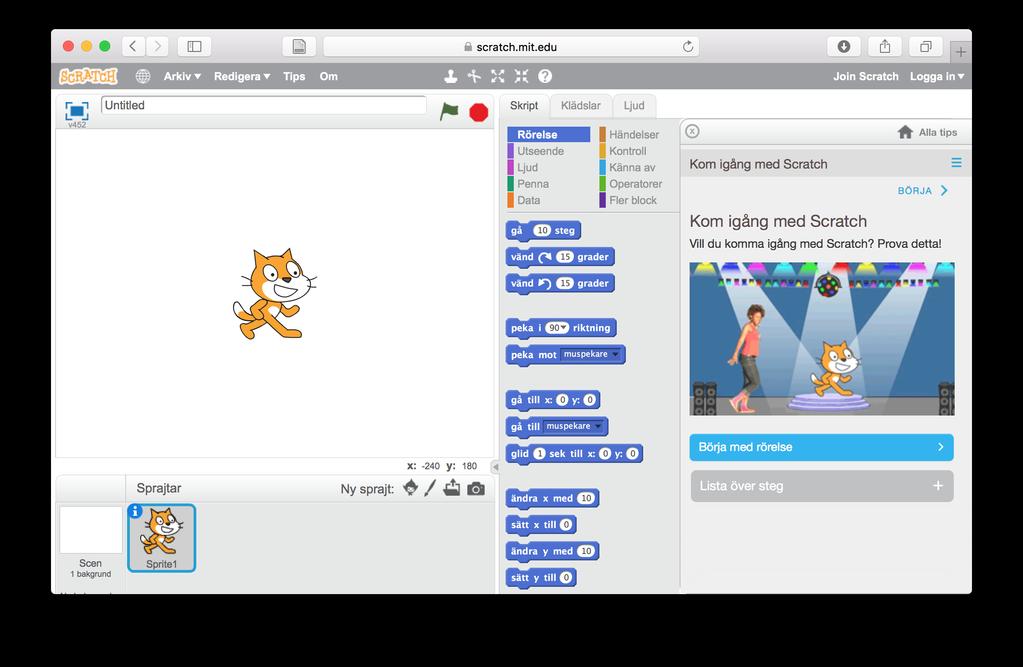Click the Block help question icon
Viewport: 1023px width, 667px height.
tap(545, 76)
